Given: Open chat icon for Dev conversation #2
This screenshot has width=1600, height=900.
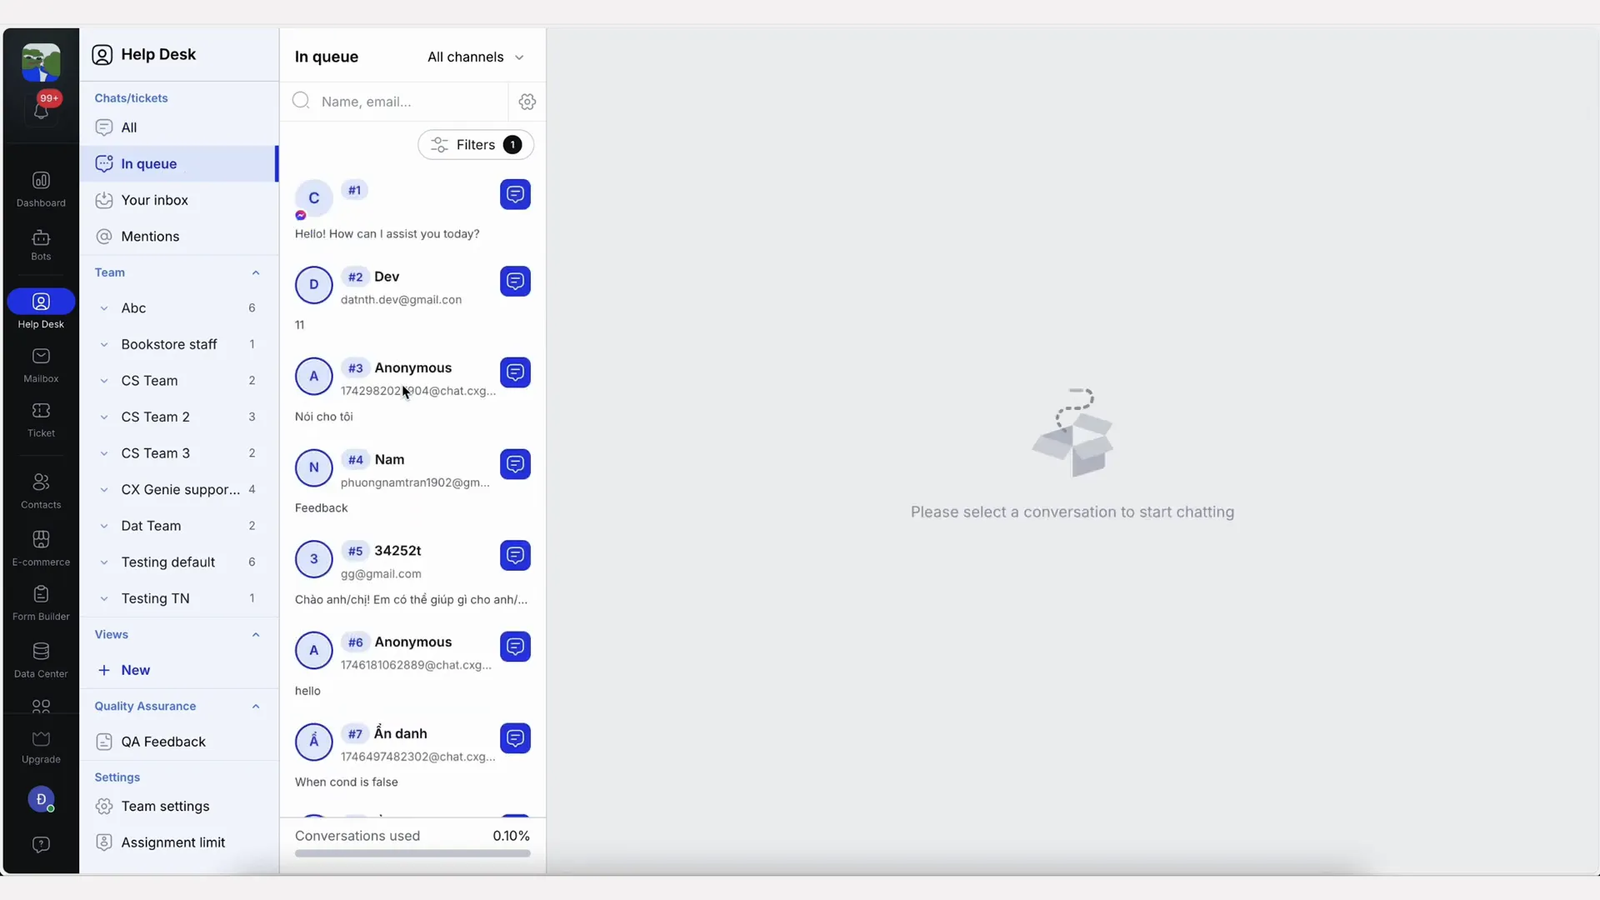Looking at the screenshot, I should point(515,281).
